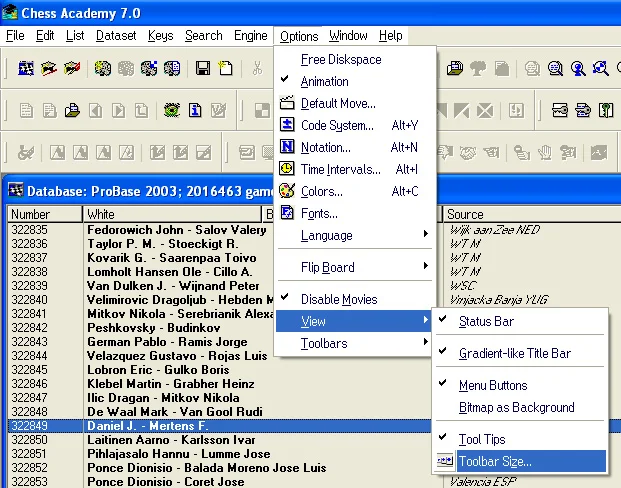621x488 pixels.
Task: Toggle the Animation option
Action: (324, 82)
